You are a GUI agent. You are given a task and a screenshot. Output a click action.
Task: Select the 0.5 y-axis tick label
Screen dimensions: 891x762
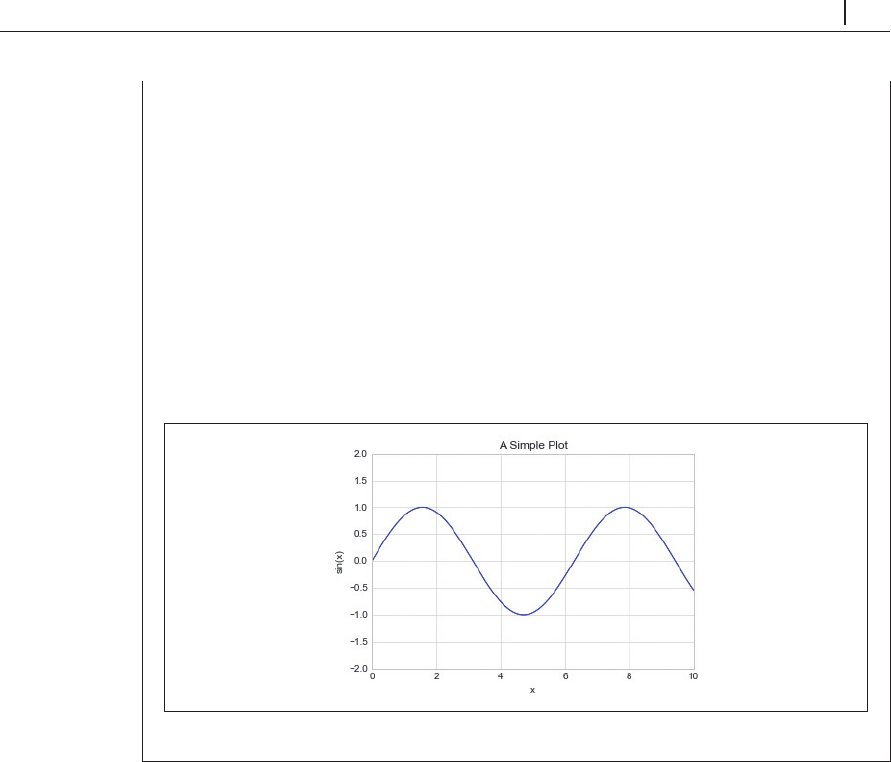point(358,534)
